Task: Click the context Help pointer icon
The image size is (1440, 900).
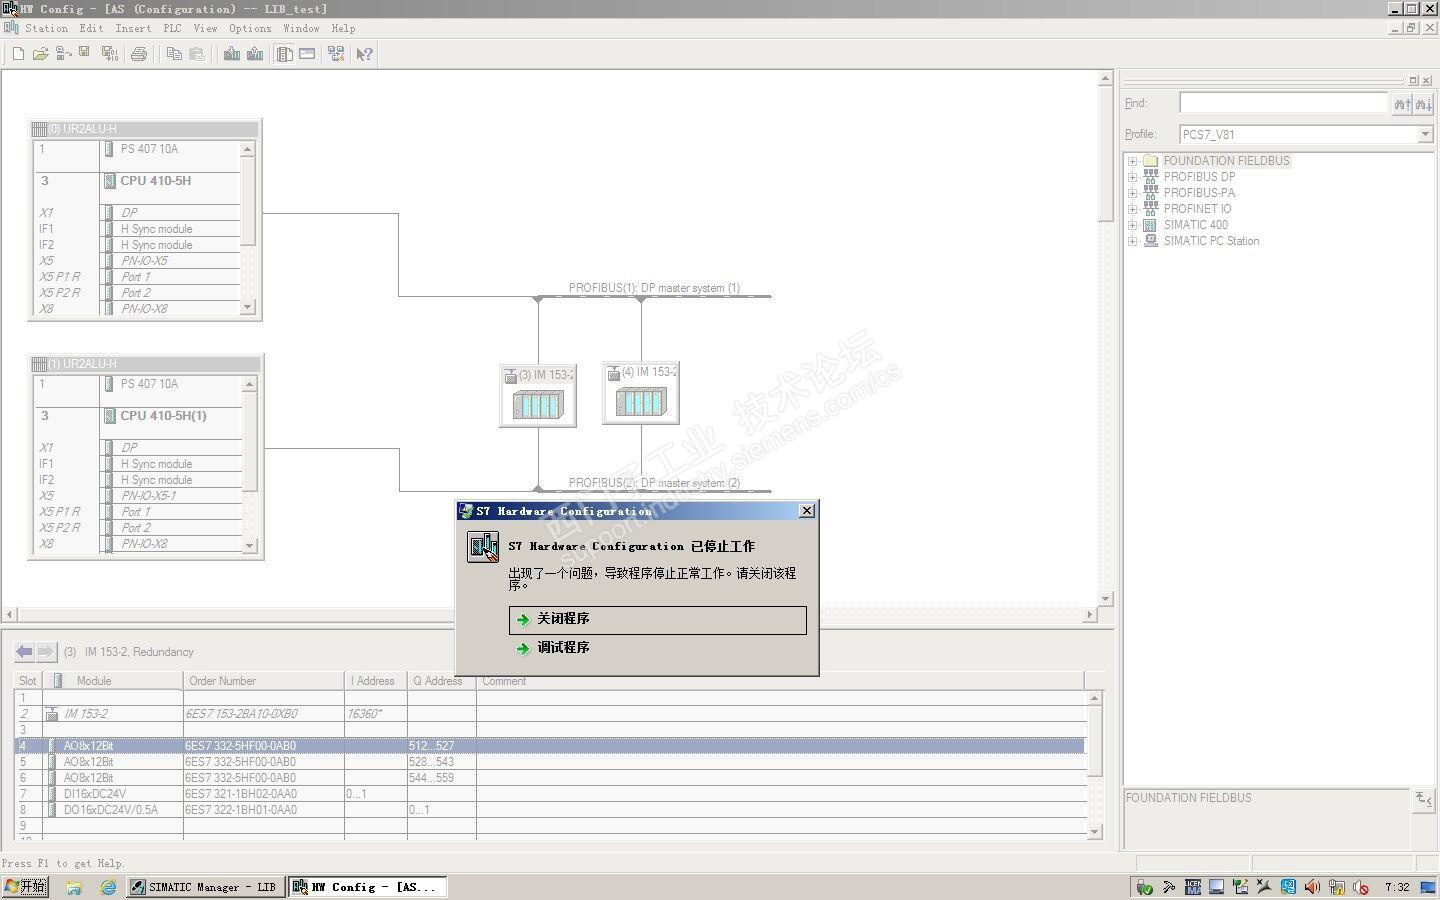Action: tap(365, 54)
